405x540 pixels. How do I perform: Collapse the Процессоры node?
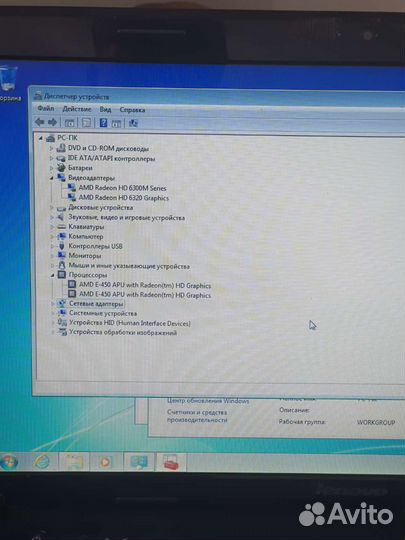[52, 275]
